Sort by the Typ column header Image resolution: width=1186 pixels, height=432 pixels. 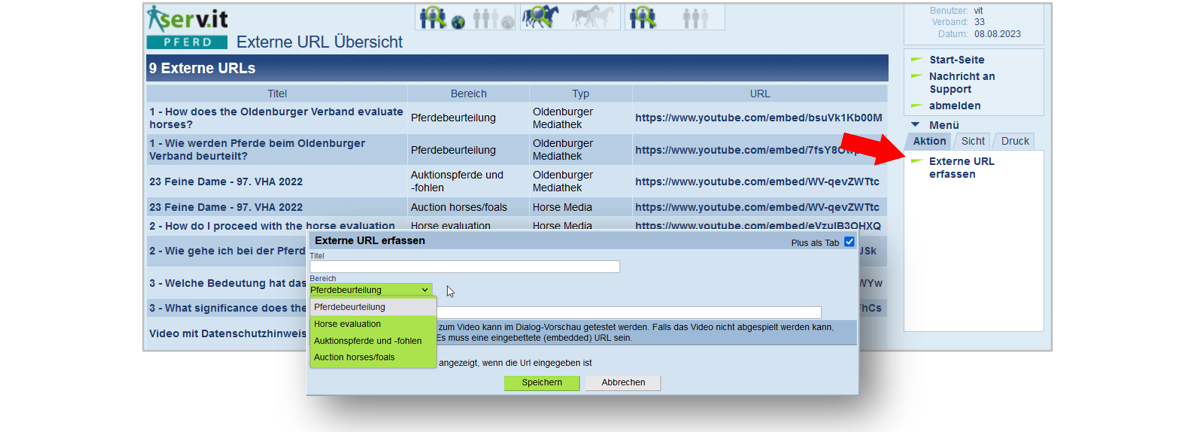pyautogui.click(x=580, y=94)
